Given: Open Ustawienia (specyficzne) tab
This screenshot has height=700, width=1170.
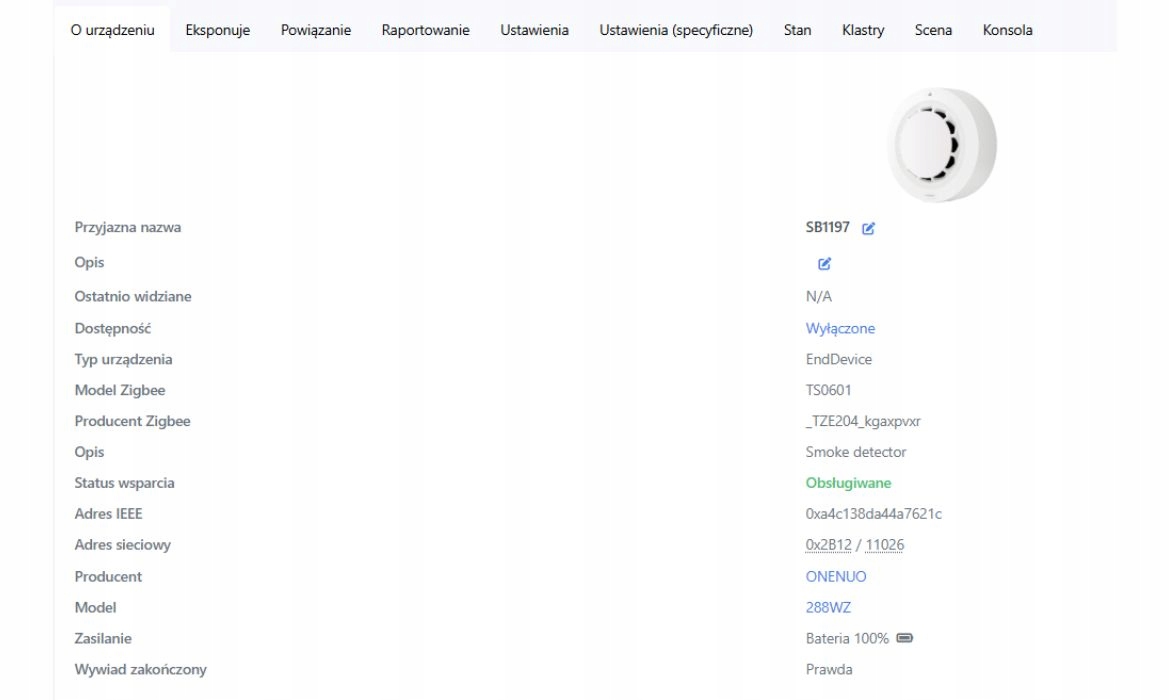Looking at the screenshot, I should pos(676,30).
